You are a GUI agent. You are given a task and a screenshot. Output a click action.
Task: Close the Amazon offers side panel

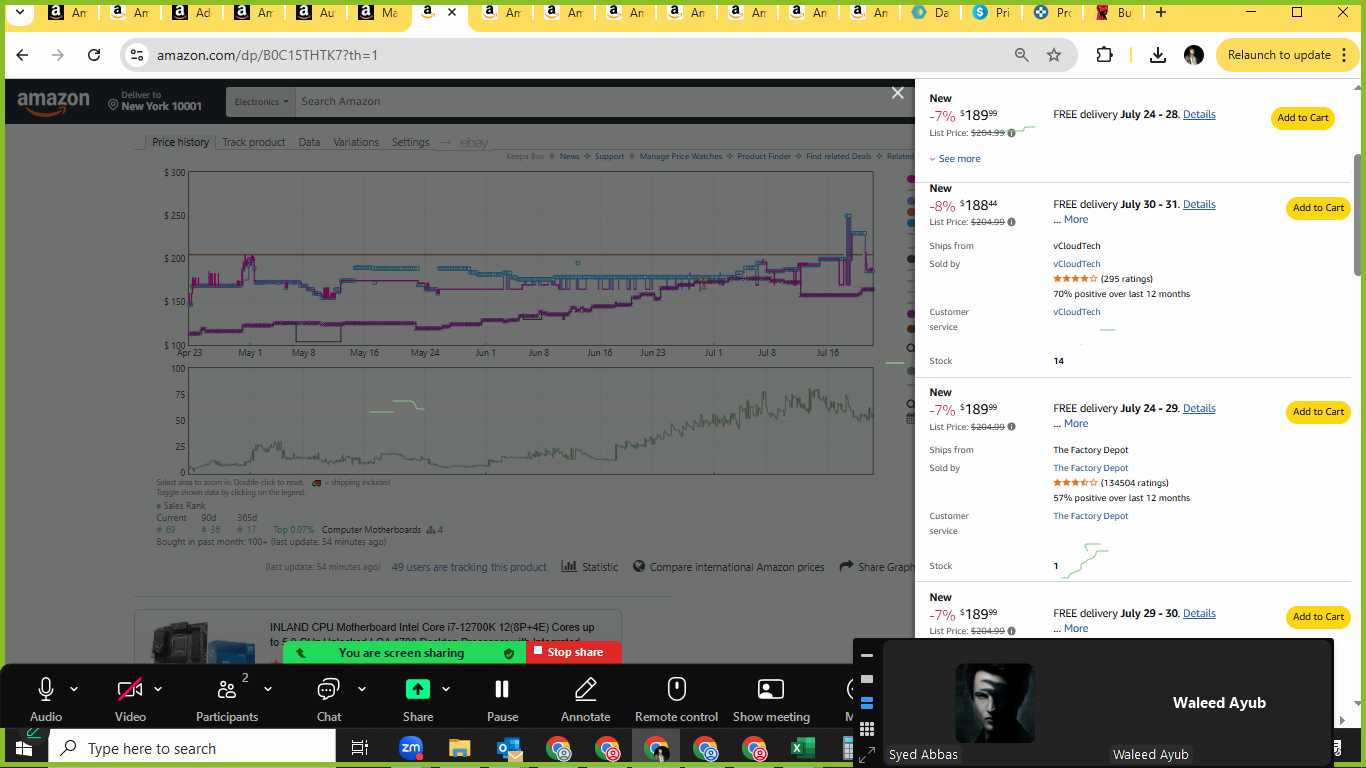coord(897,93)
